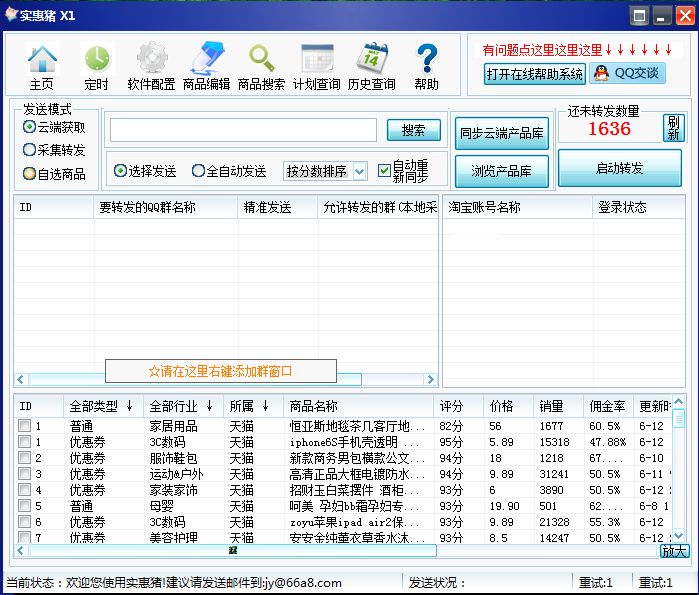The width and height of the screenshot is (699, 595).
Task: Click the 淘宝账号名称 column header
Action: pyautogui.click(x=518, y=207)
